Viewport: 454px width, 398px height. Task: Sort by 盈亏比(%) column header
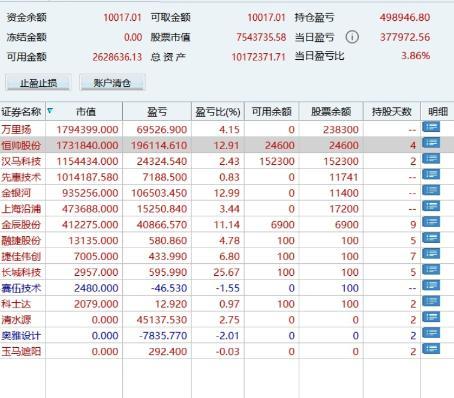coord(218,112)
